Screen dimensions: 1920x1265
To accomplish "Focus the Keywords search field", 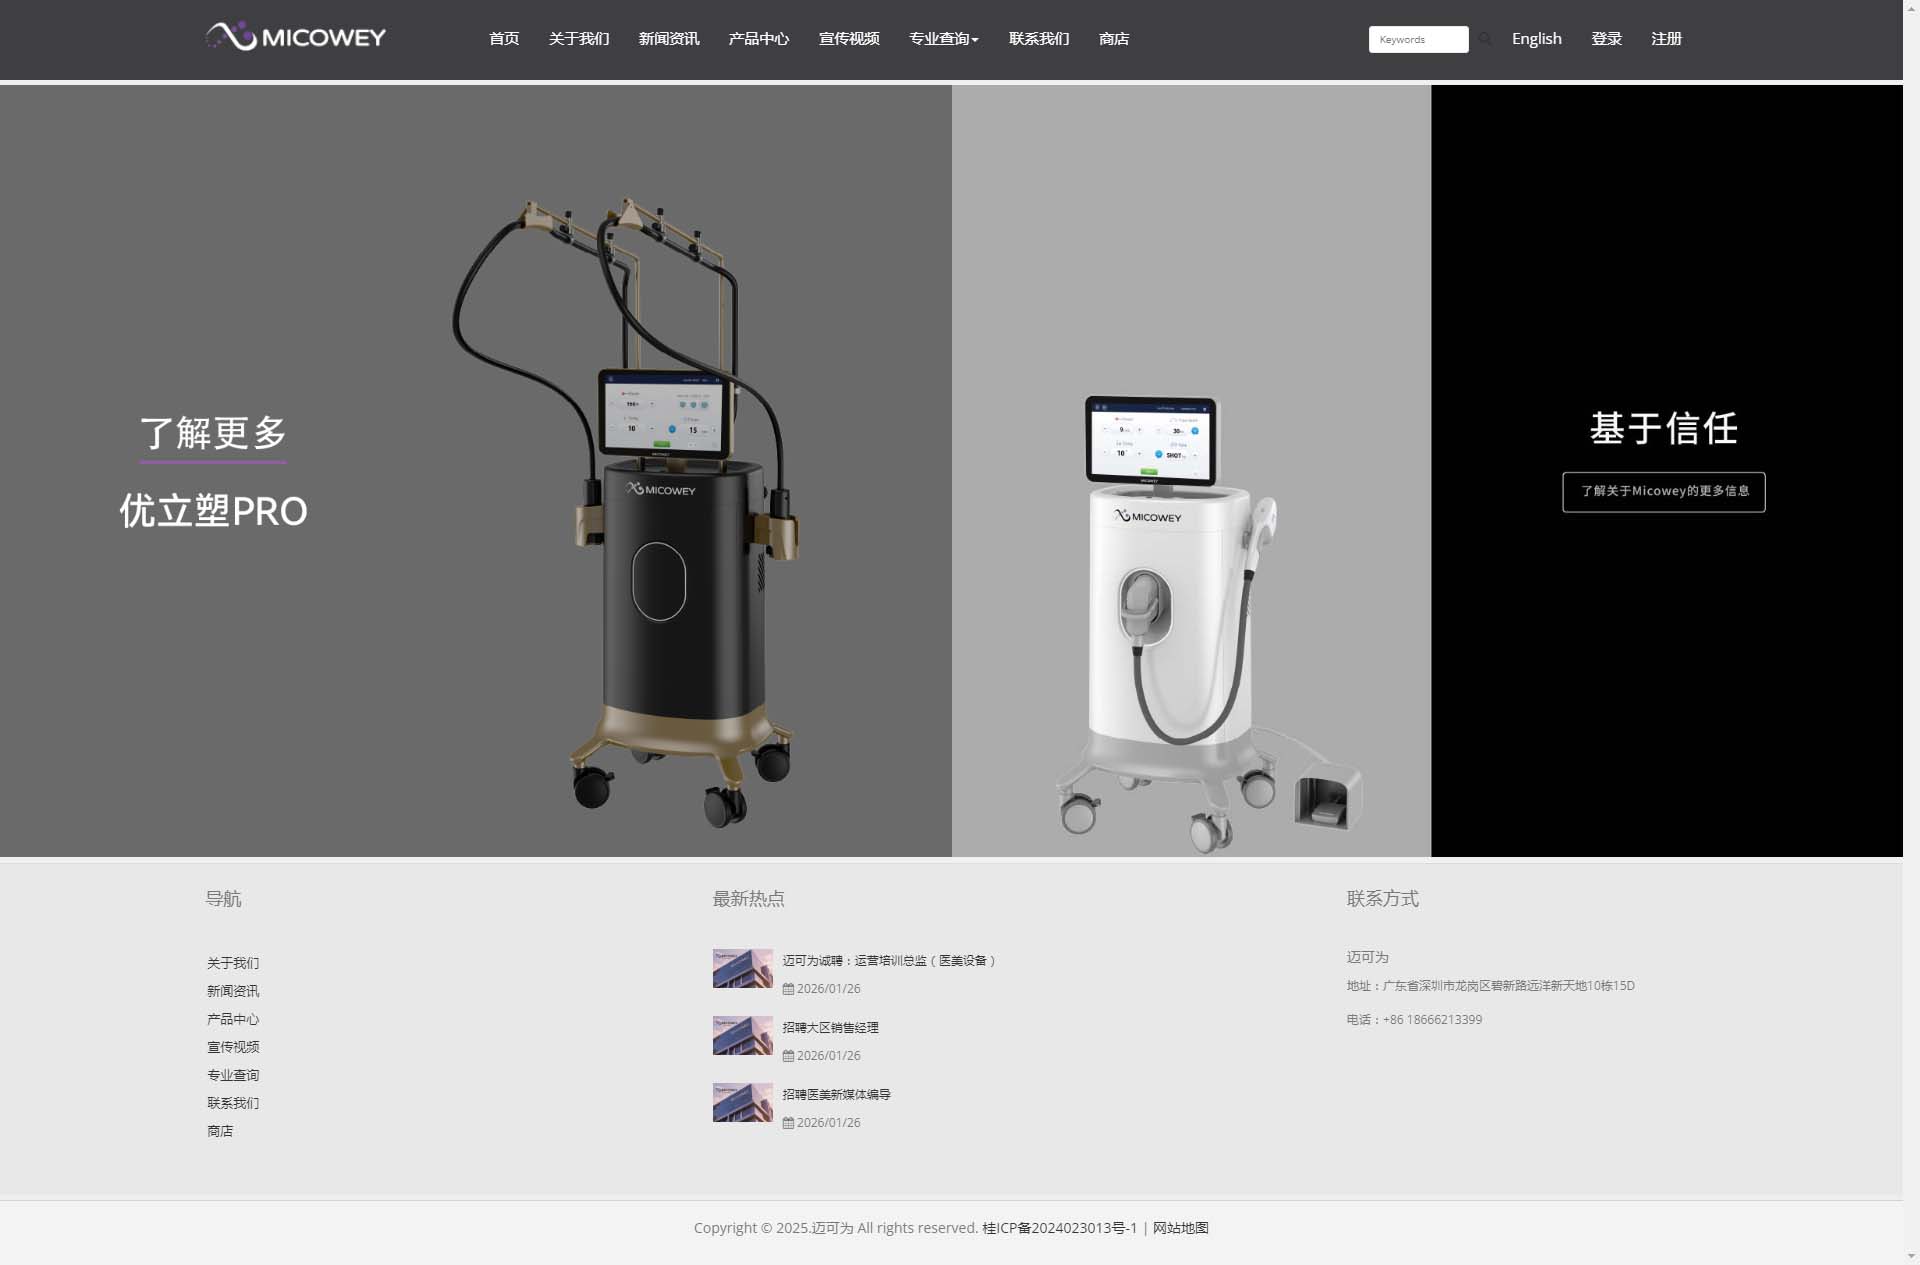I will [1417, 39].
